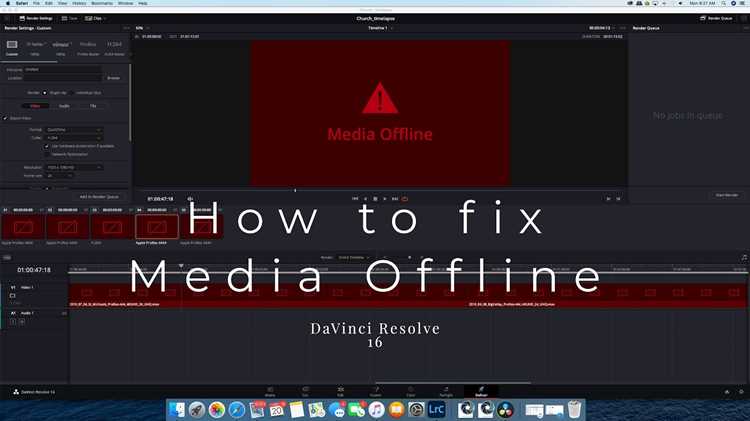
Task: Select Individual clips render option
Action: click(x=72, y=93)
